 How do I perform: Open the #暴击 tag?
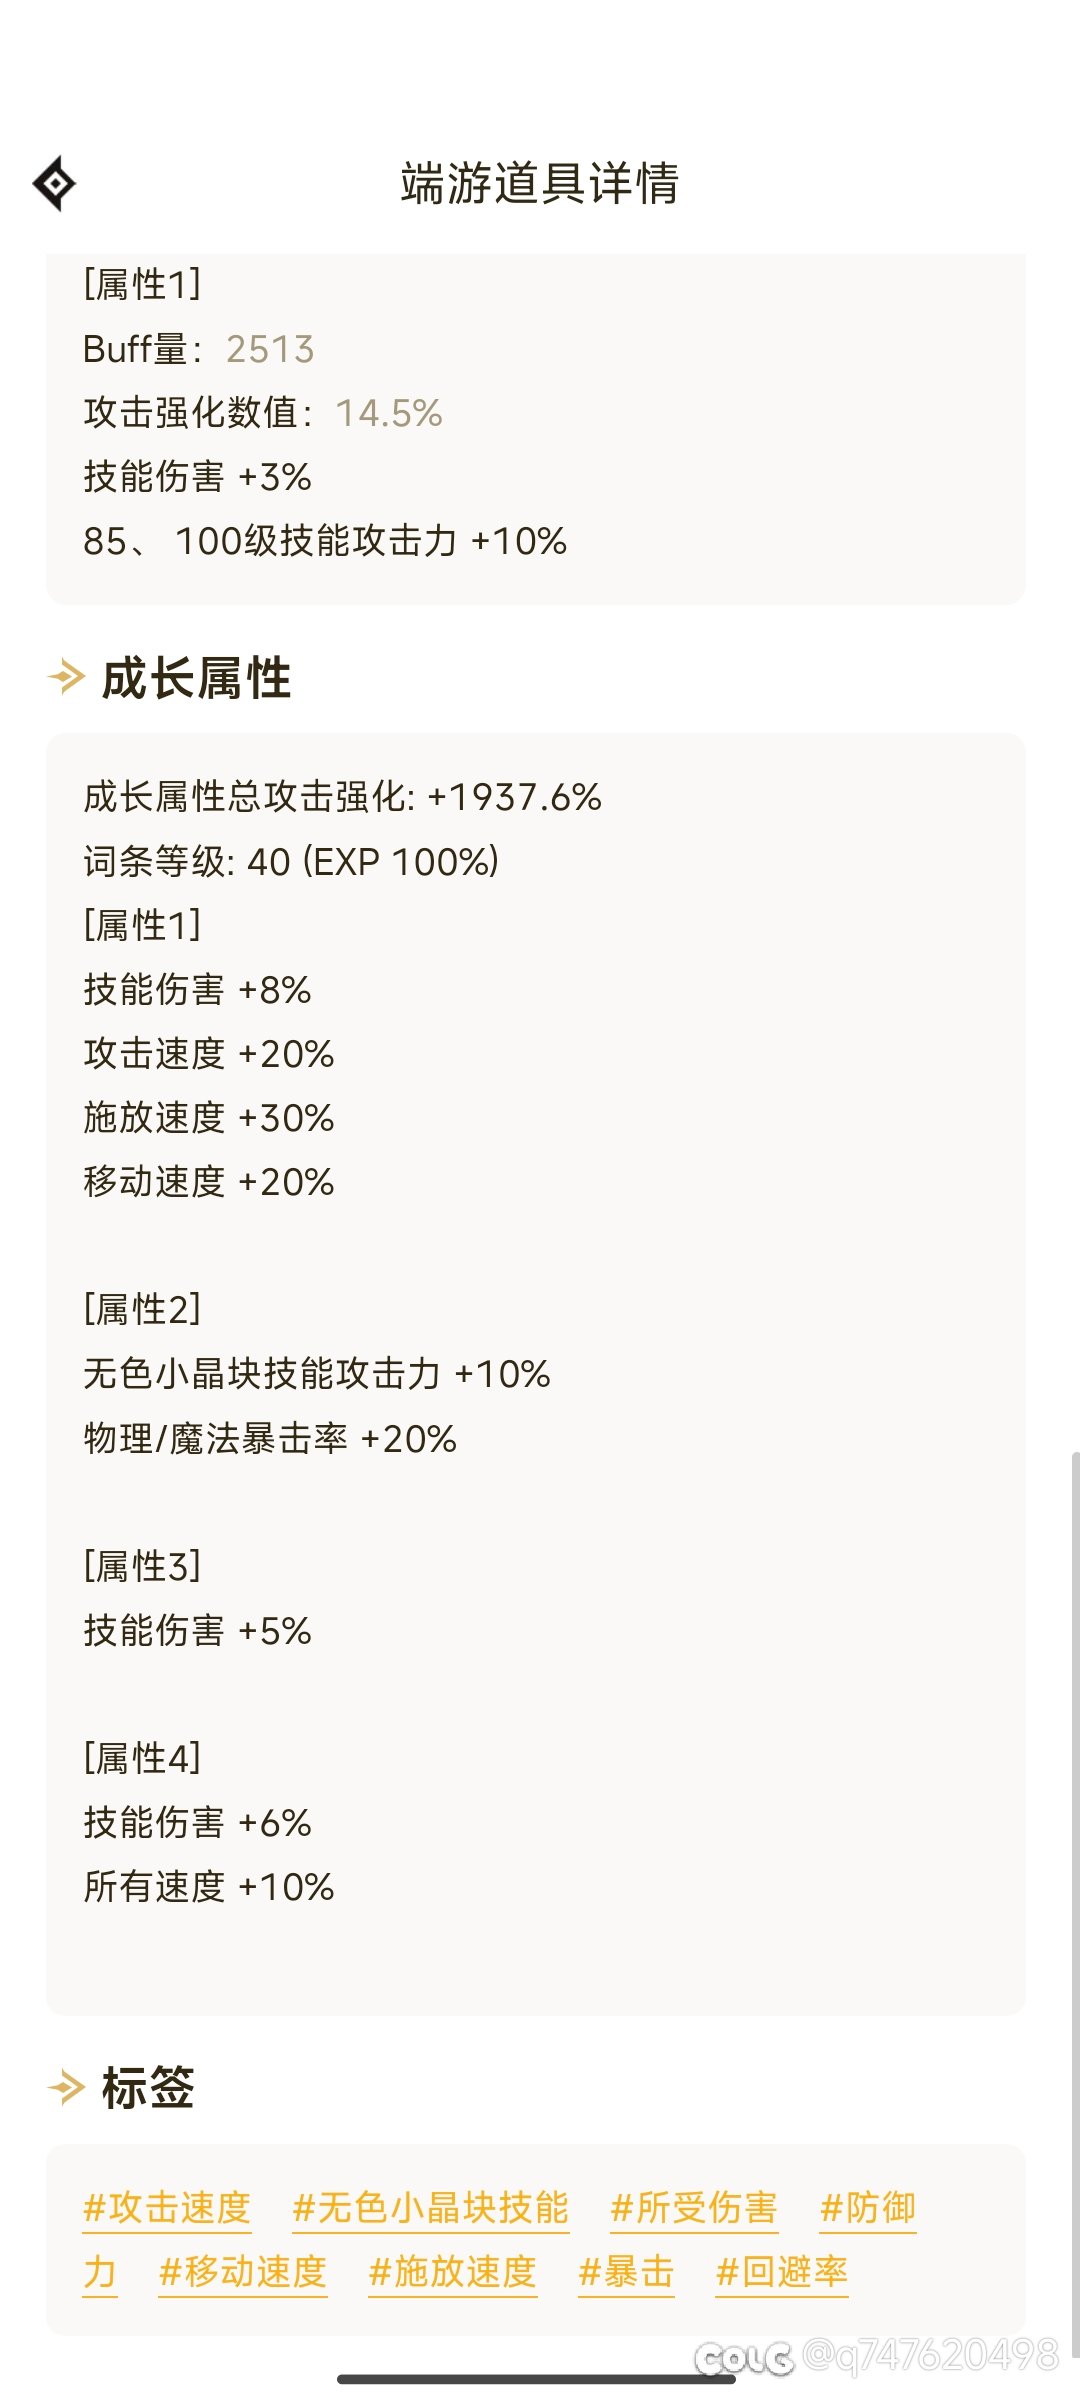(626, 2271)
